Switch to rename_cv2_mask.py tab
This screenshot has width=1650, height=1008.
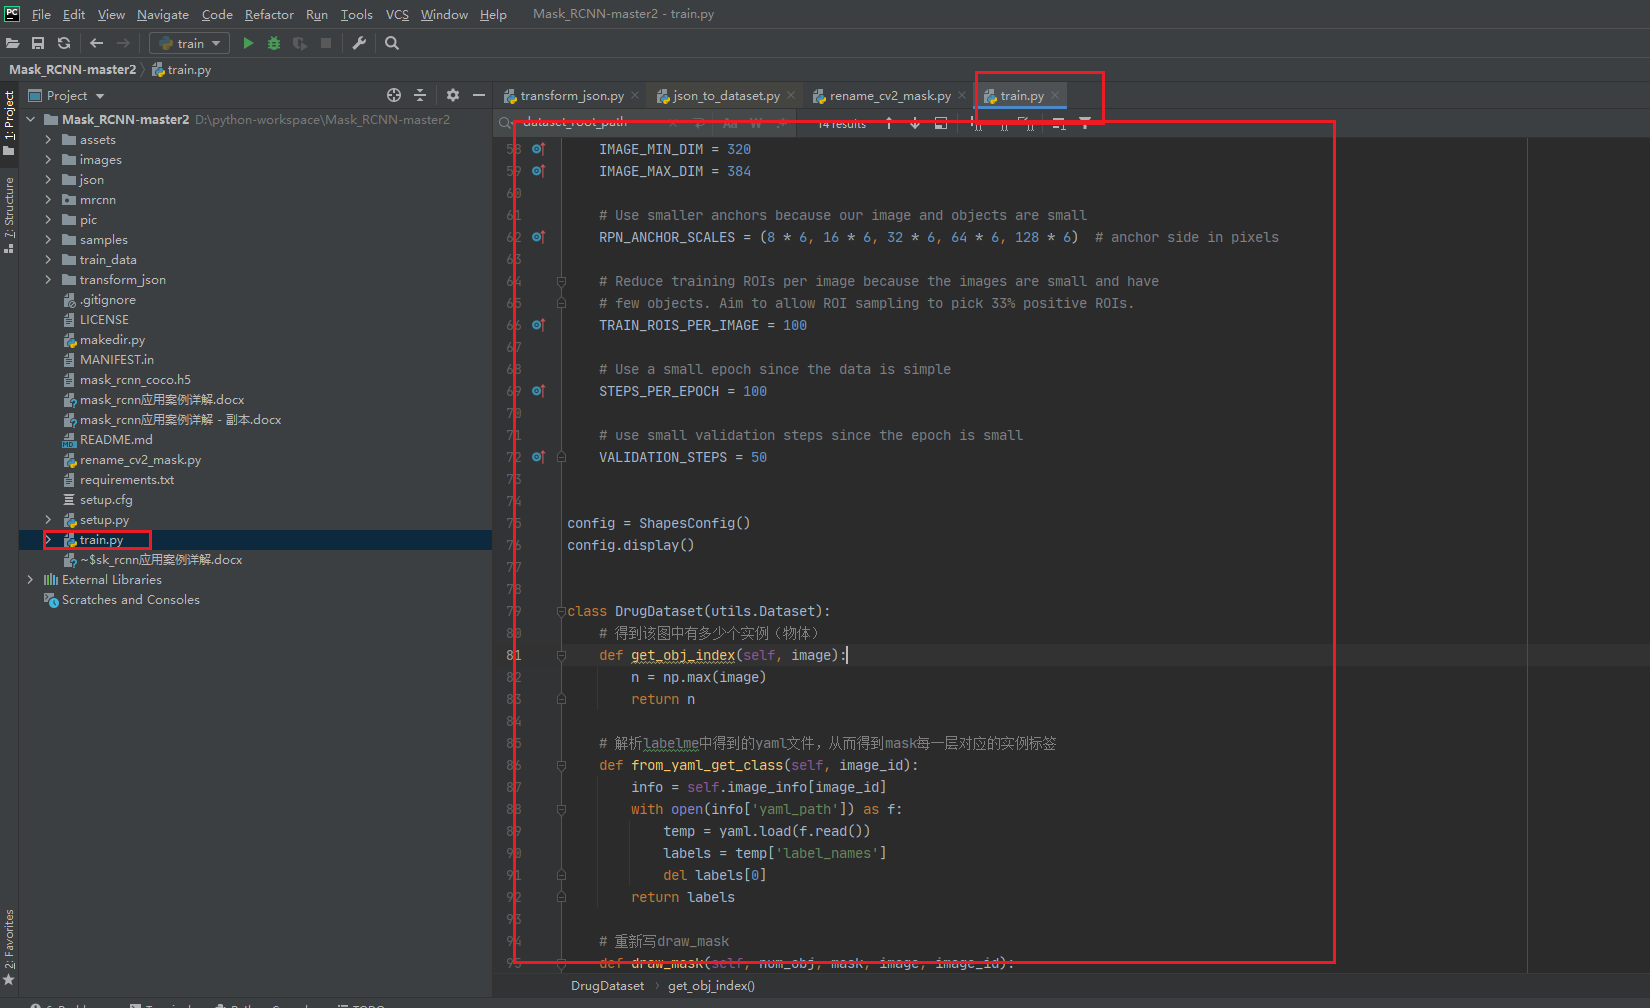click(x=890, y=96)
